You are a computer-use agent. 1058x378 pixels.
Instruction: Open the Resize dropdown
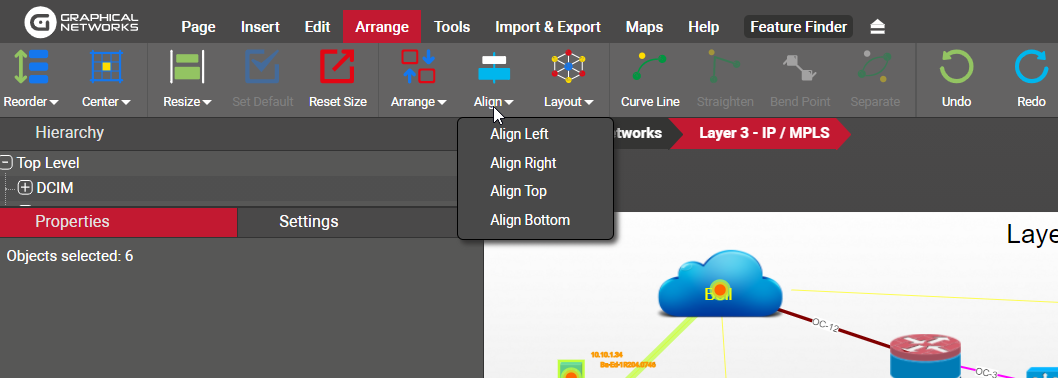coord(187,102)
